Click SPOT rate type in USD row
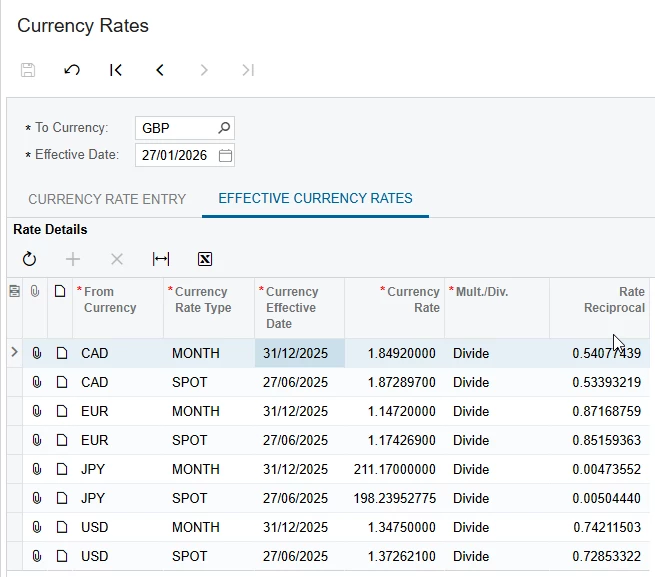 (x=209, y=556)
